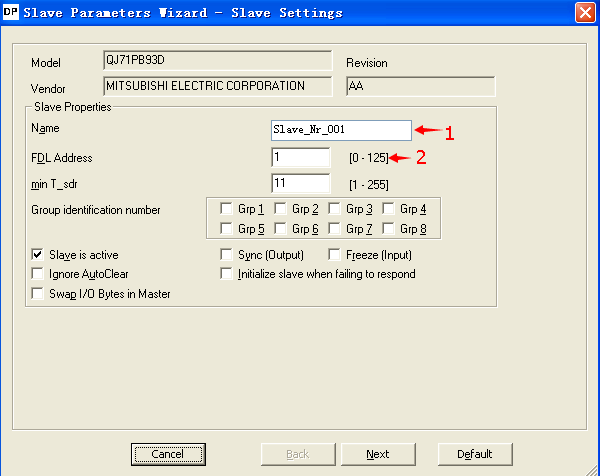
Task: Close the Slave Parameters Wizard window
Action: click(x=585, y=13)
